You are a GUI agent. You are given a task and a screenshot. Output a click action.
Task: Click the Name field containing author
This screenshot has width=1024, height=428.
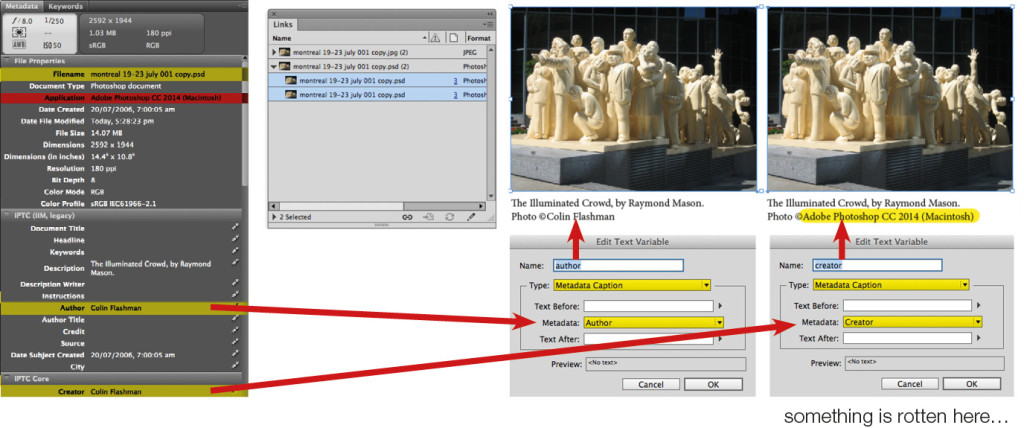(618, 266)
